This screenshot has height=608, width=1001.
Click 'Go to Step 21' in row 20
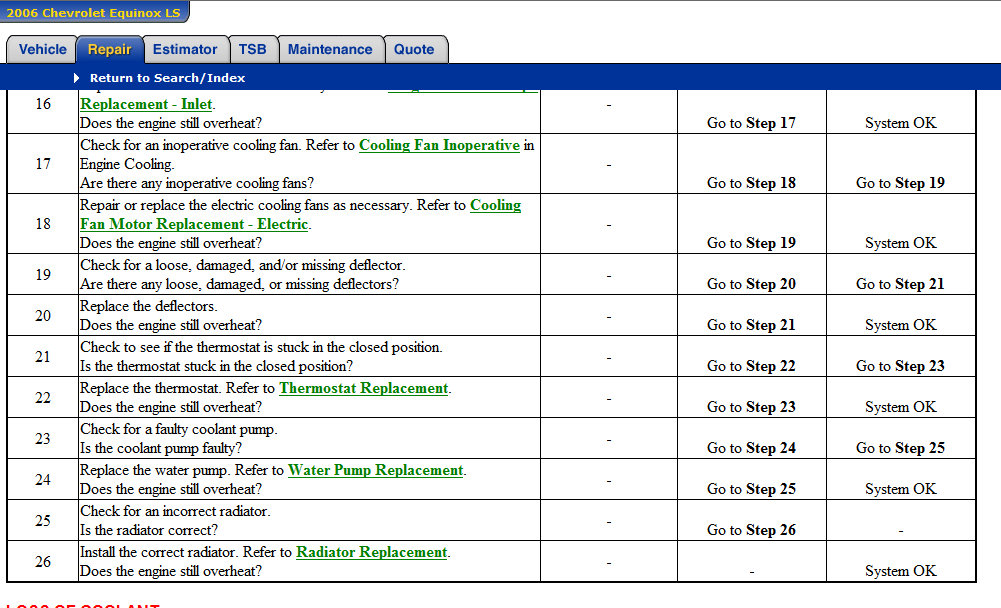[751, 324]
